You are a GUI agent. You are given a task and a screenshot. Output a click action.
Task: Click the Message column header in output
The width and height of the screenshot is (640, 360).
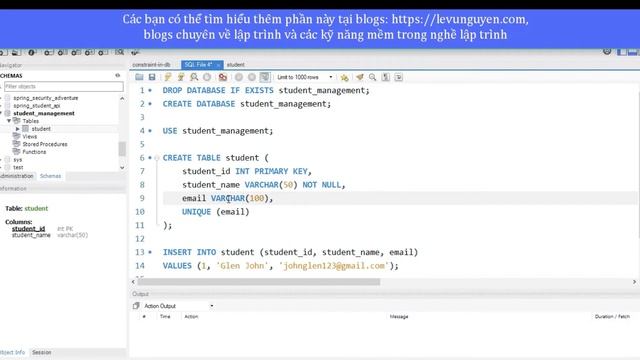coord(399,316)
